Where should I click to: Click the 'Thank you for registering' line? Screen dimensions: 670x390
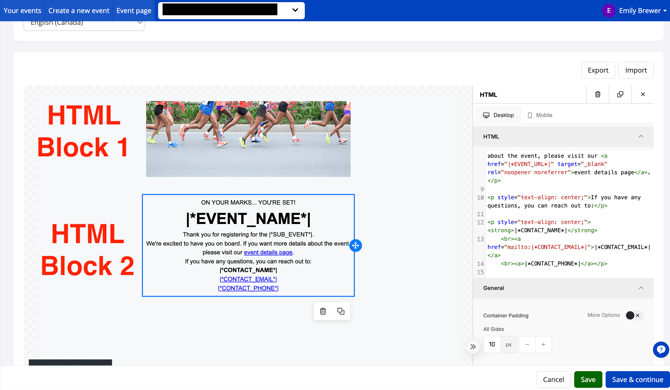(x=248, y=235)
